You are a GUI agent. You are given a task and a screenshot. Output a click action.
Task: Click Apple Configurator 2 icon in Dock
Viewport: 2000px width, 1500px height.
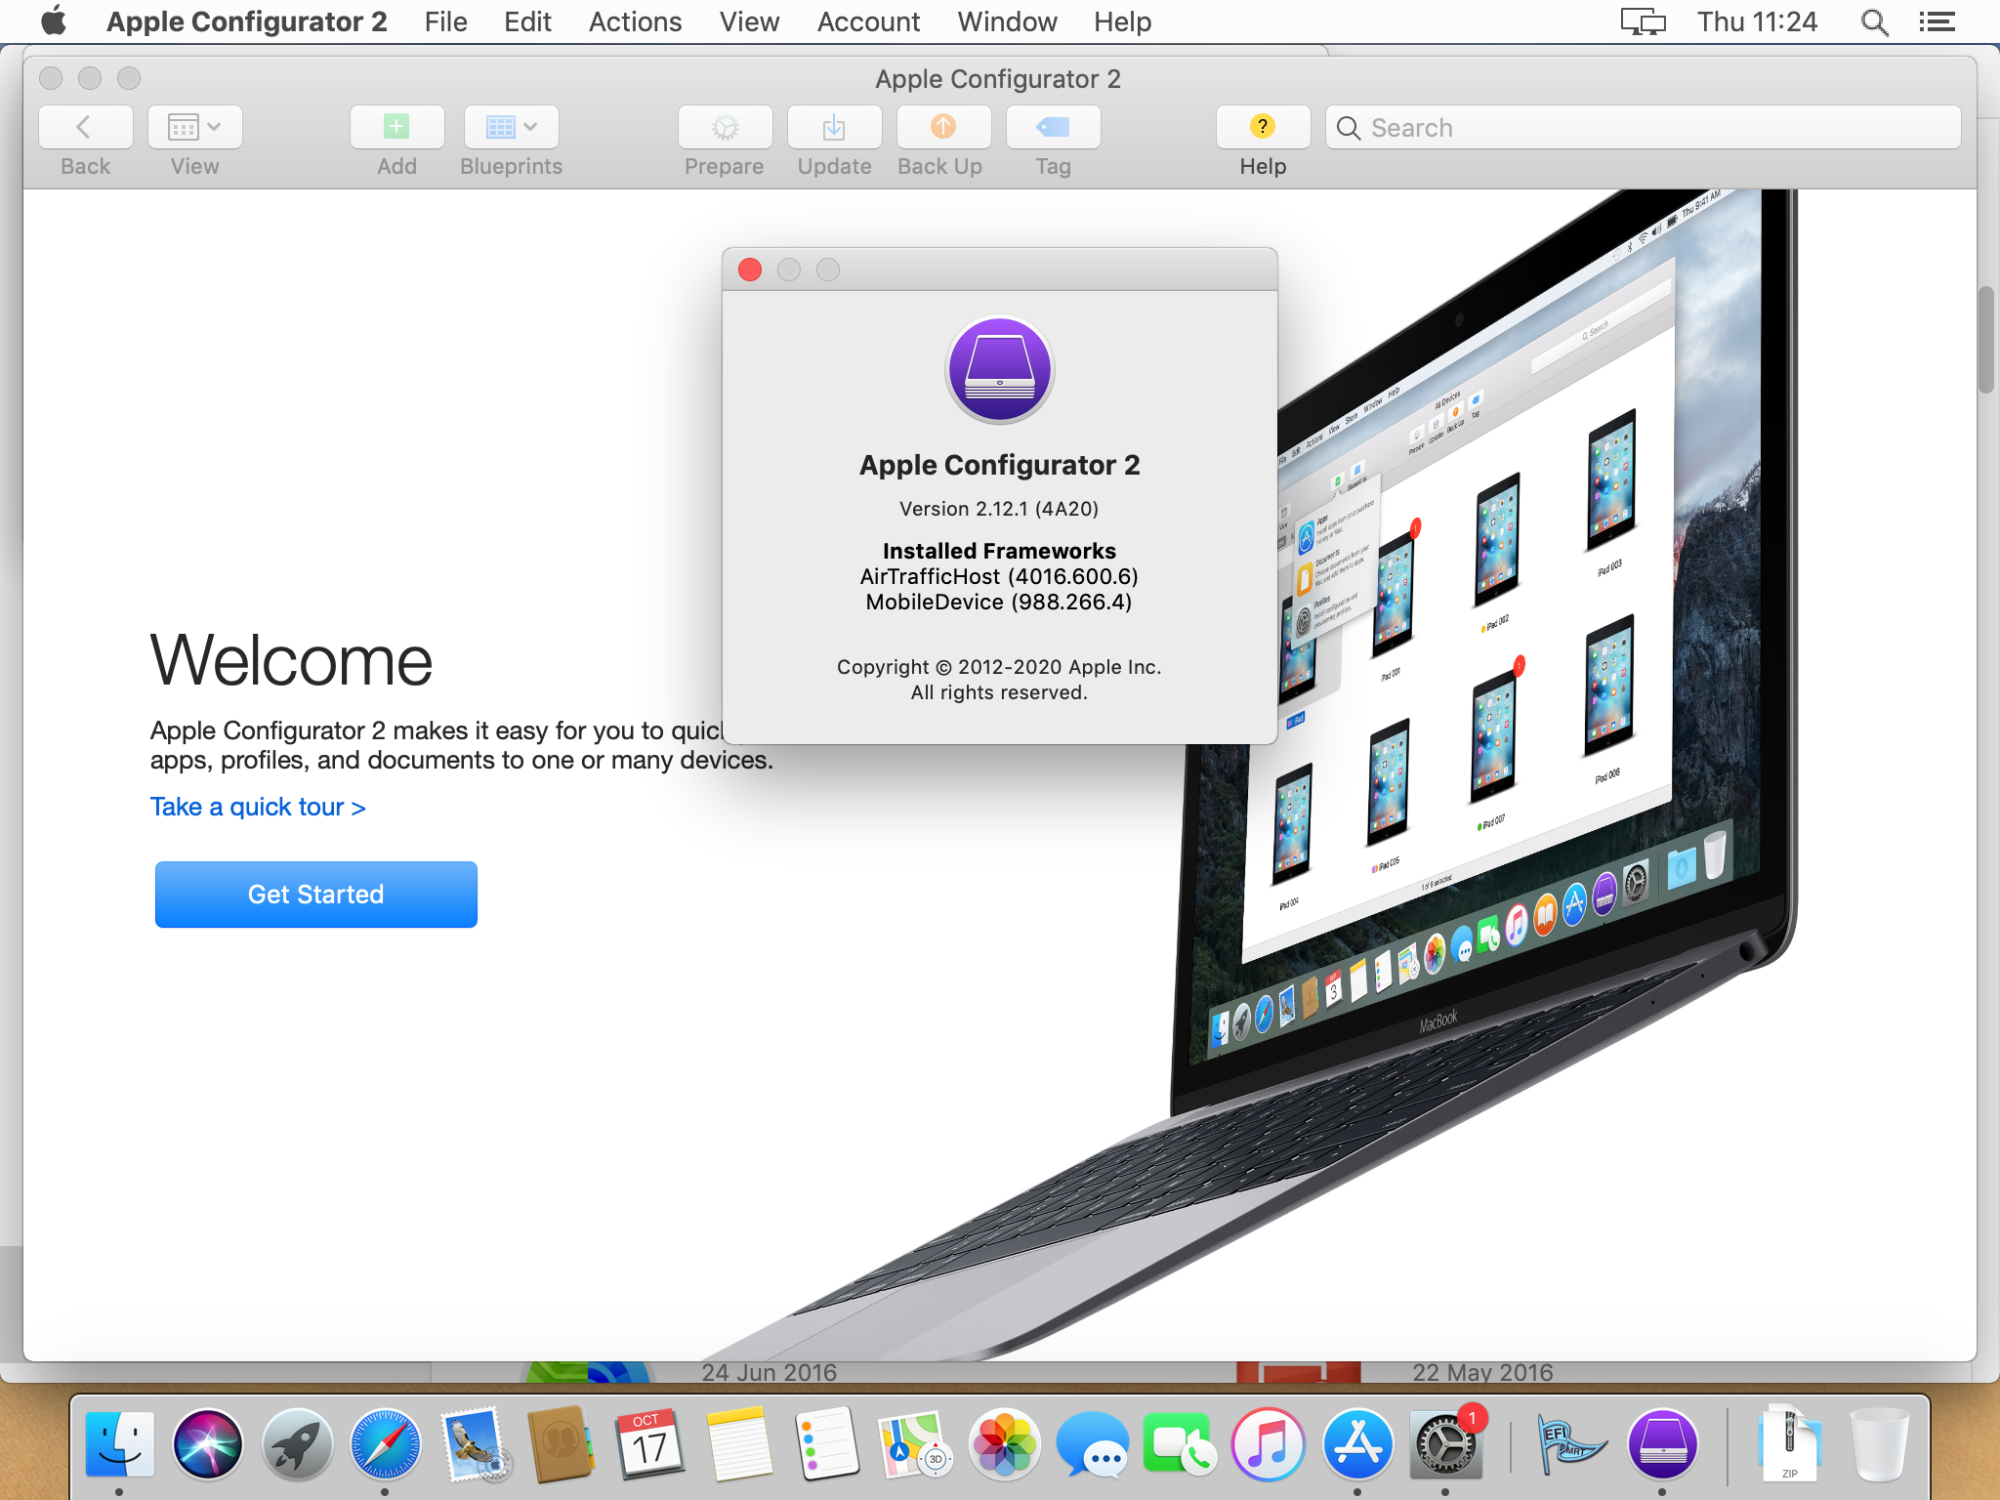(x=1662, y=1444)
